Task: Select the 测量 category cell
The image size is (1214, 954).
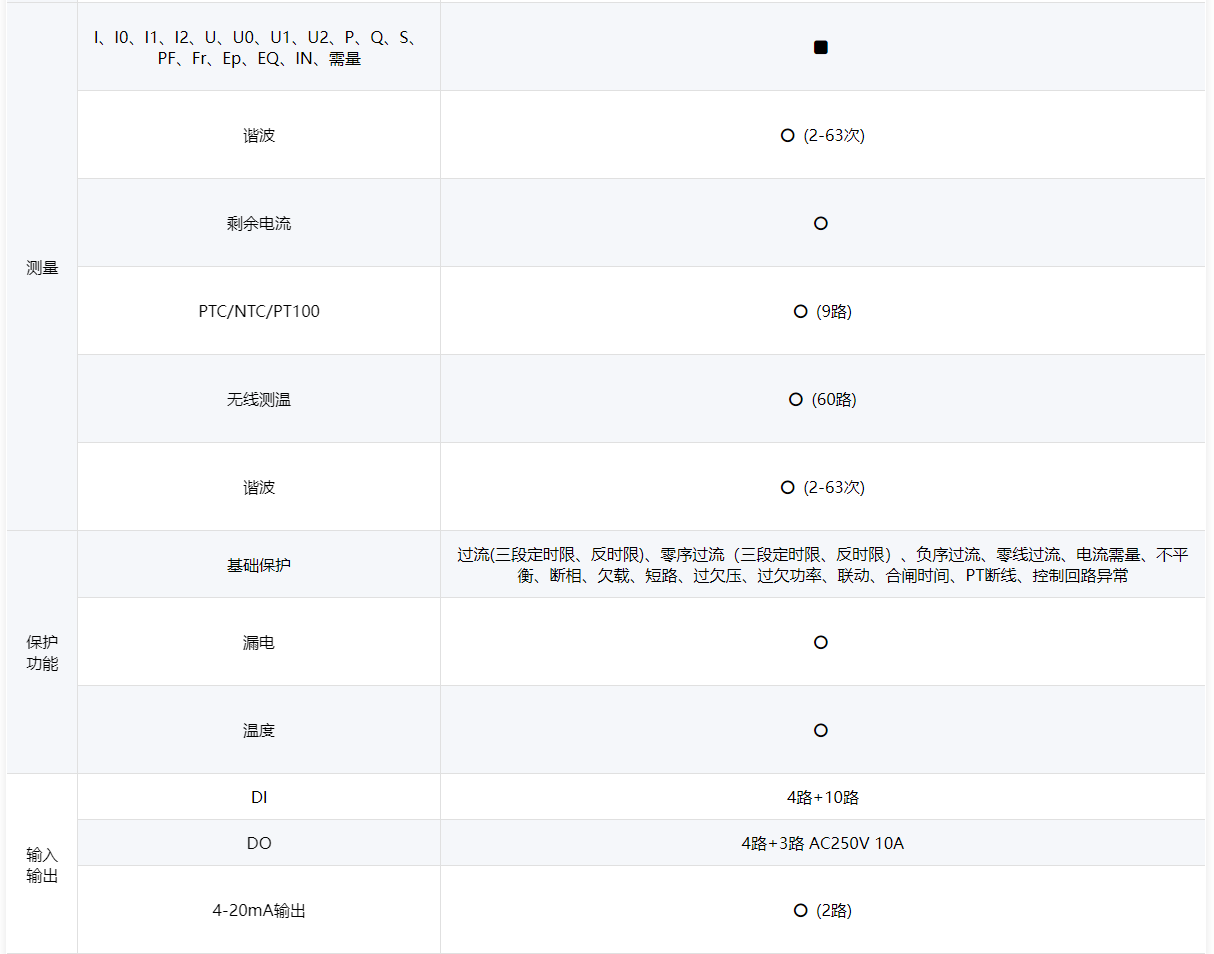Action: coord(42,268)
